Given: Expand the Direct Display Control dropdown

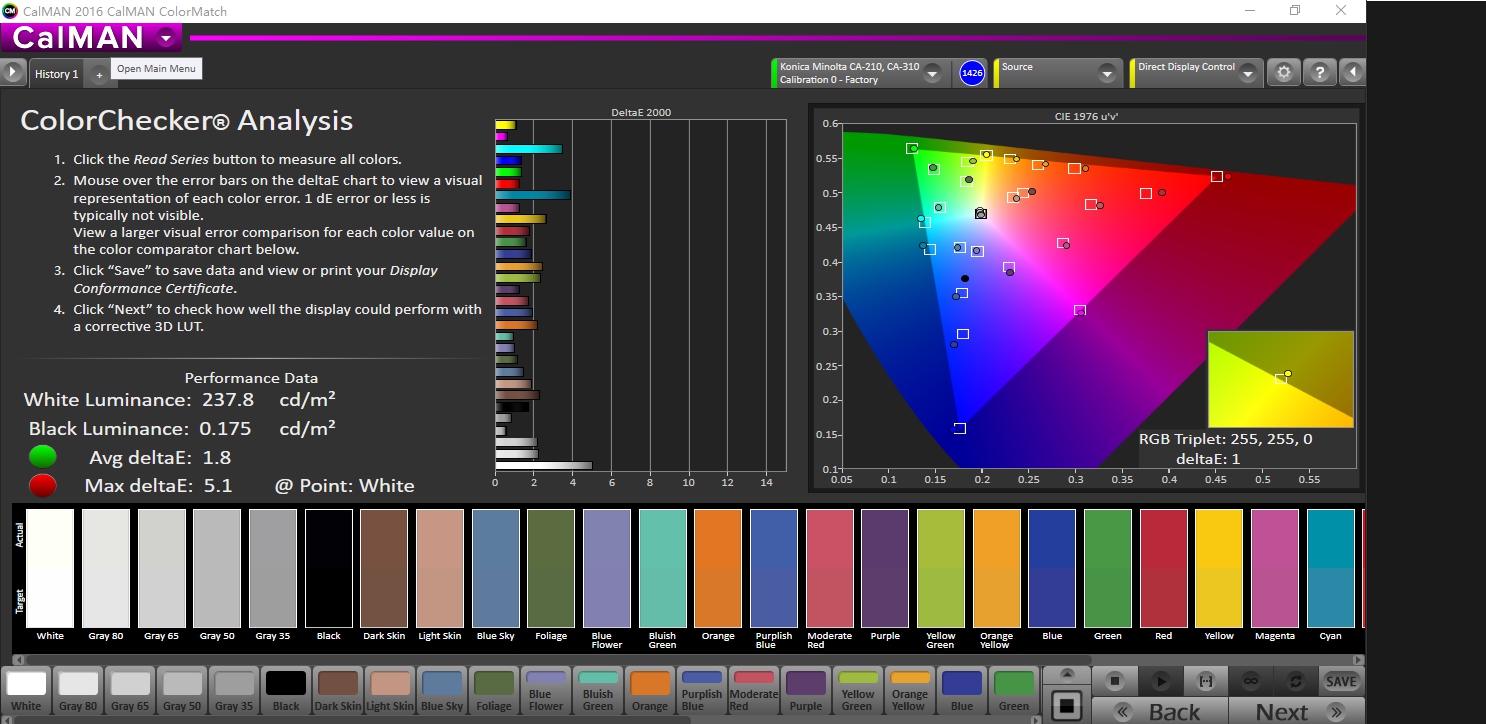Looking at the screenshot, I should [x=1247, y=73].
